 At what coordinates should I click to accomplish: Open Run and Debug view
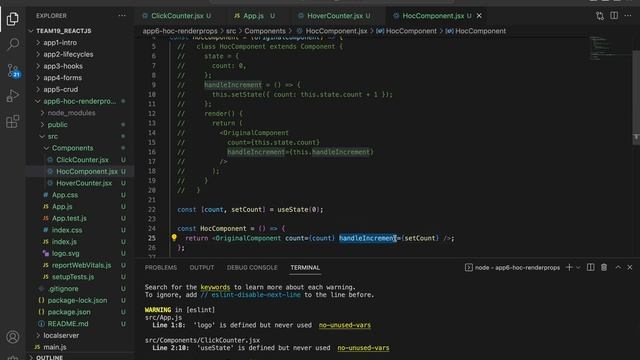(x=13, y=96)
